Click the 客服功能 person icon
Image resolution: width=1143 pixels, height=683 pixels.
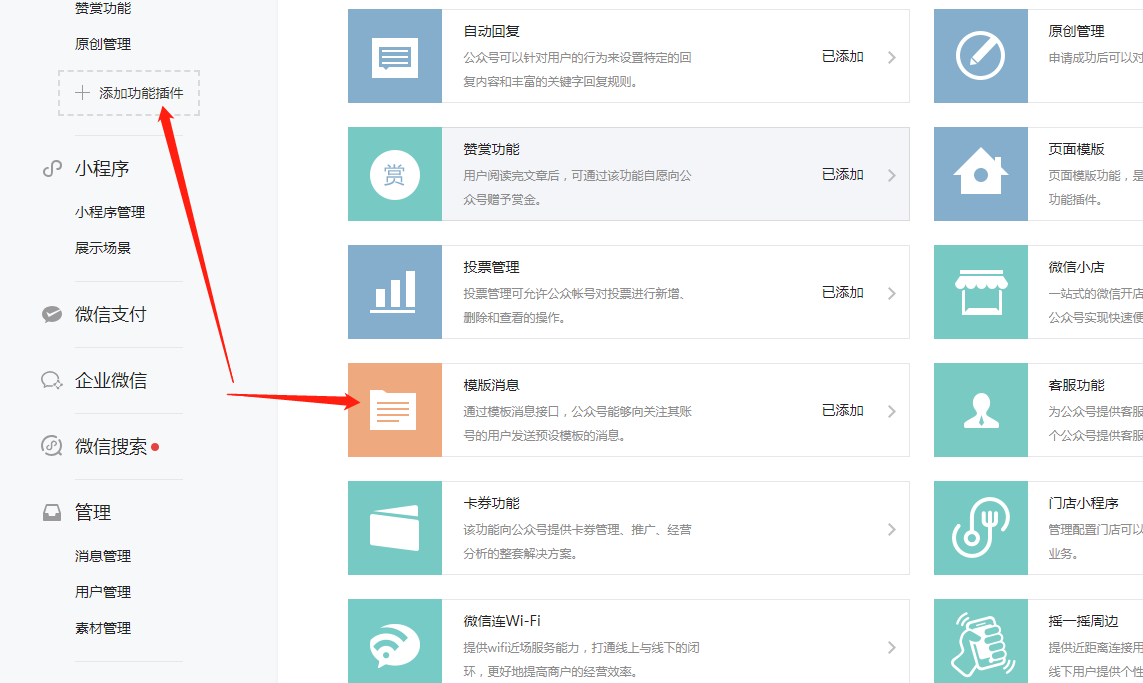(980, 410)
